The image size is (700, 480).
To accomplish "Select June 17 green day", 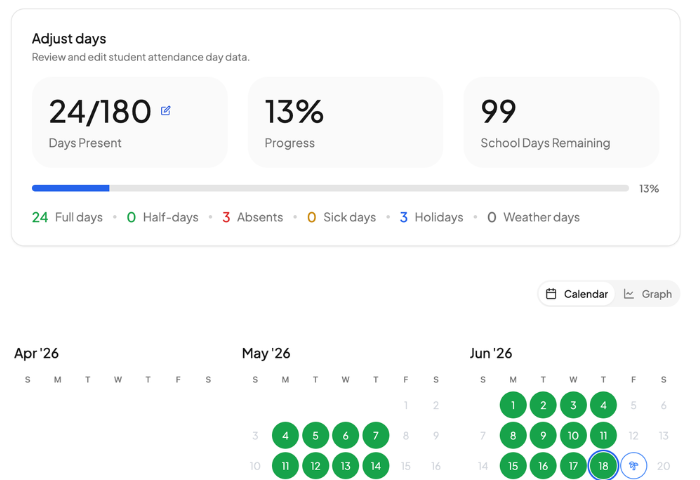I will pyautogui.click(x=573, y=466).
